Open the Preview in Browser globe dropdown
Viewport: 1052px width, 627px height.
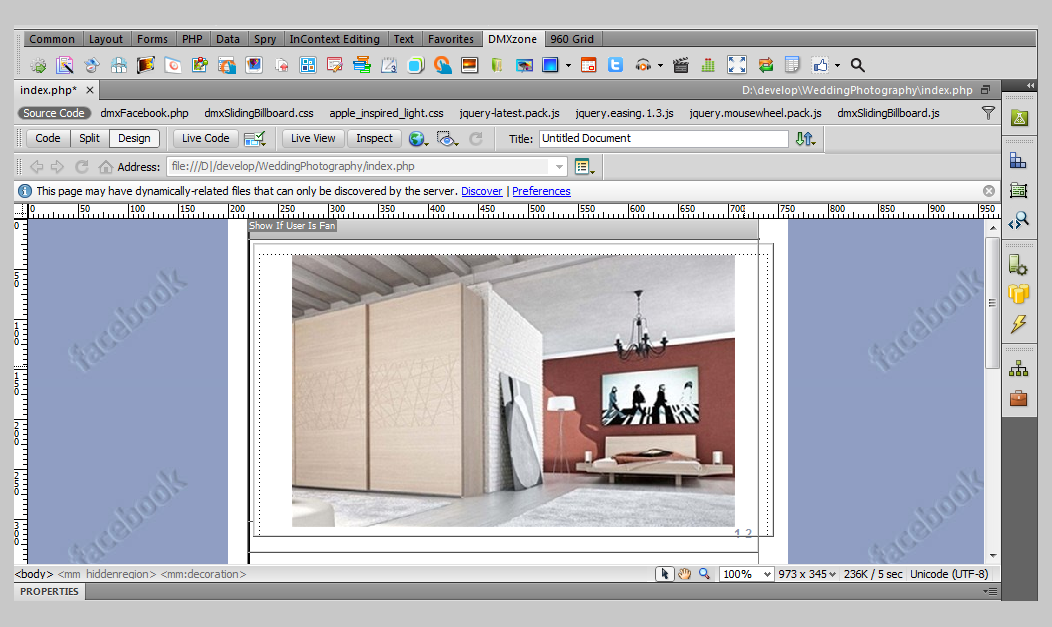pos(419,139)
